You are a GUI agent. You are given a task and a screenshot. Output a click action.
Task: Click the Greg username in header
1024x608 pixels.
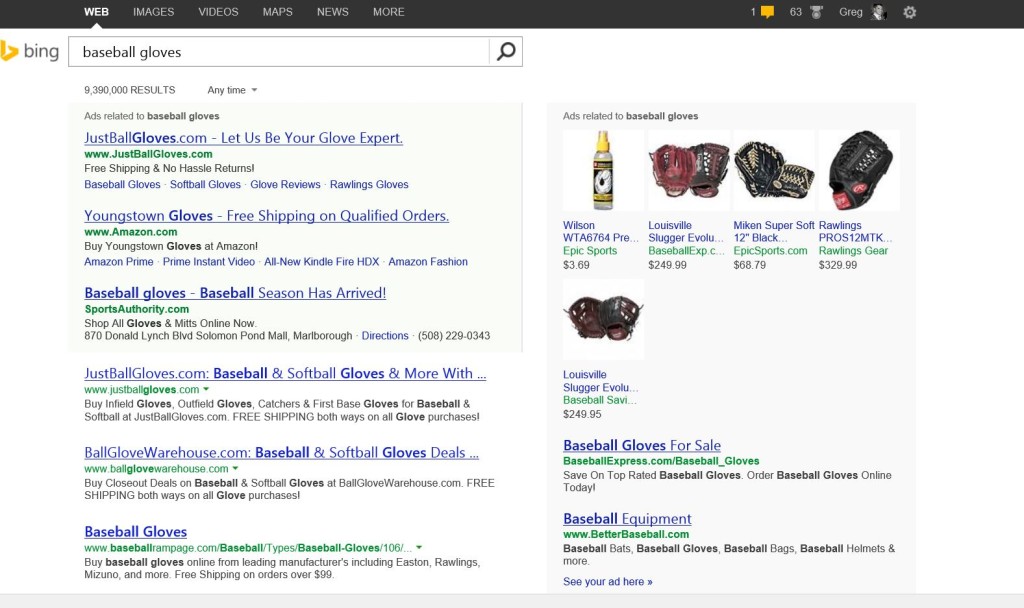[x=850, y=12]
